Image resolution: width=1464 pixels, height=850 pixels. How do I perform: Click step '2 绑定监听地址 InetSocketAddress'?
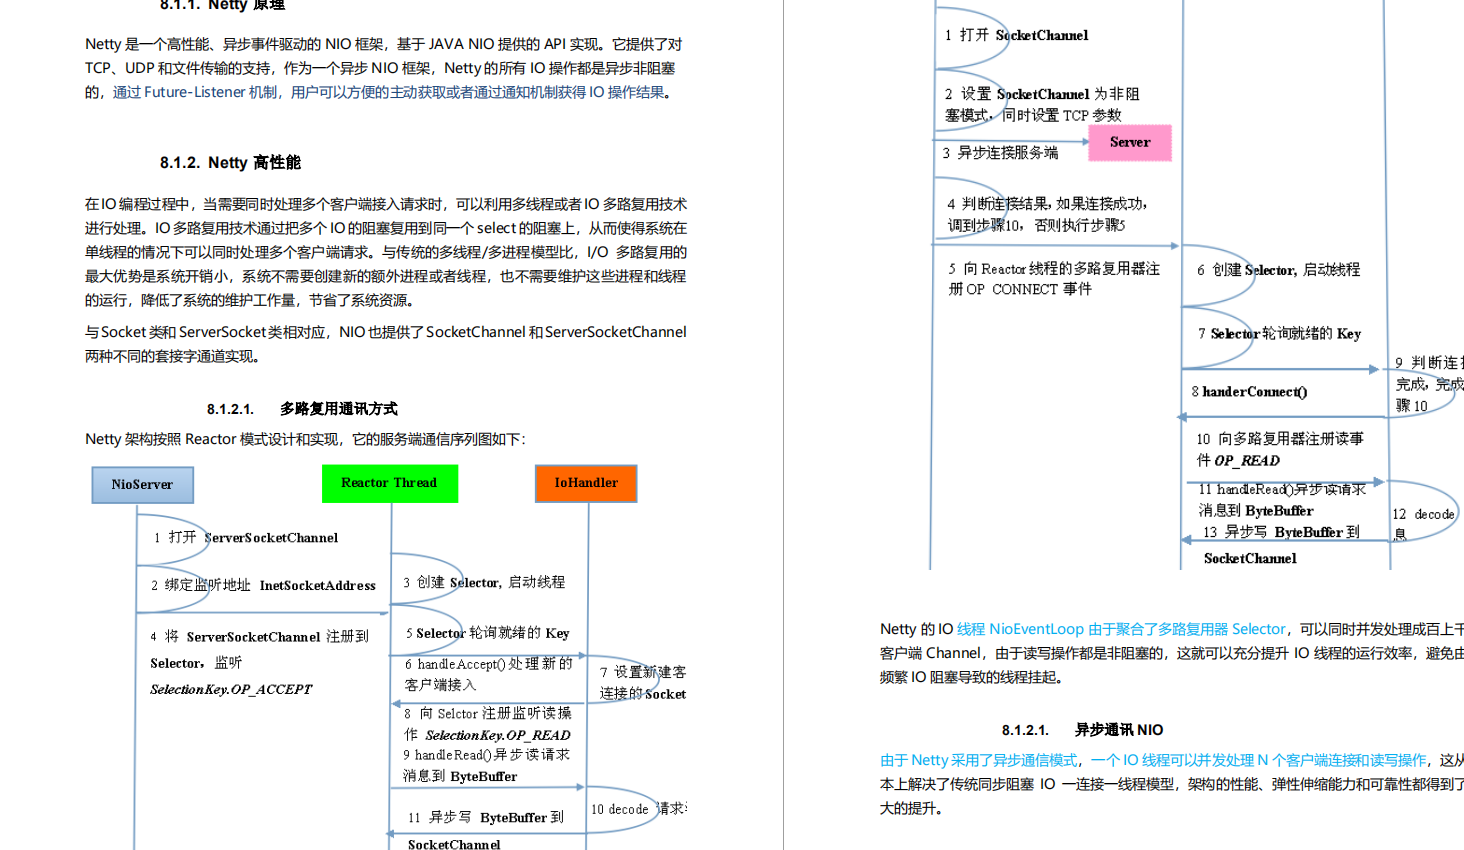[x=263, y=585]
